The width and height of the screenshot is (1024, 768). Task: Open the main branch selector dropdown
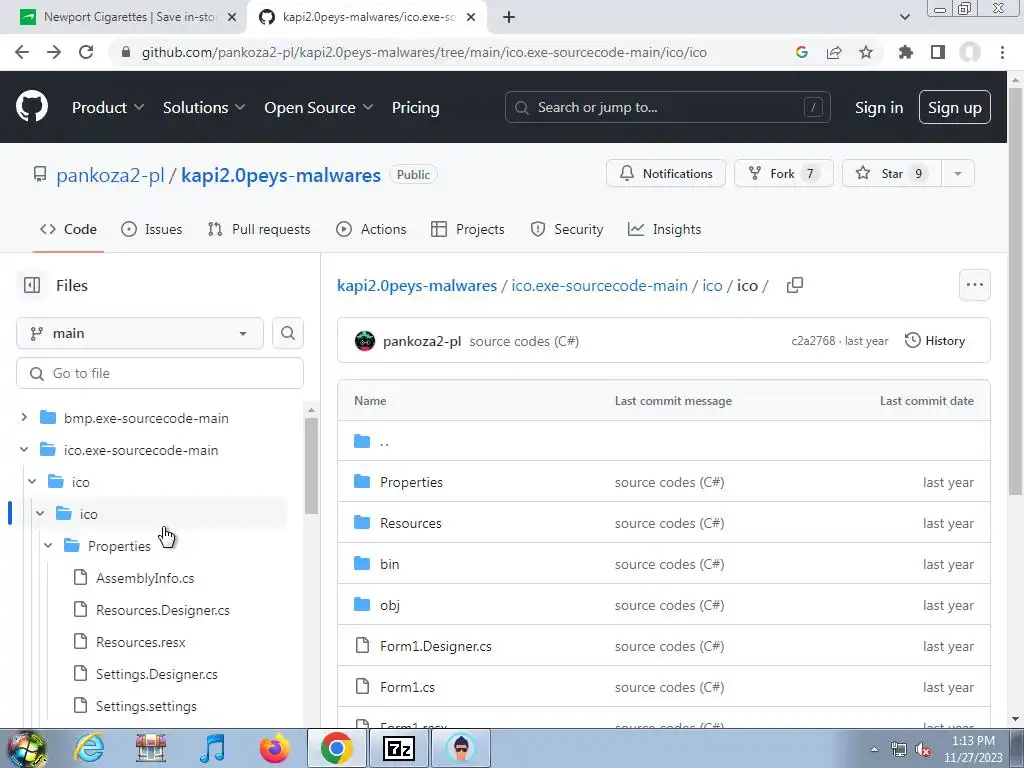coord(140,334)
